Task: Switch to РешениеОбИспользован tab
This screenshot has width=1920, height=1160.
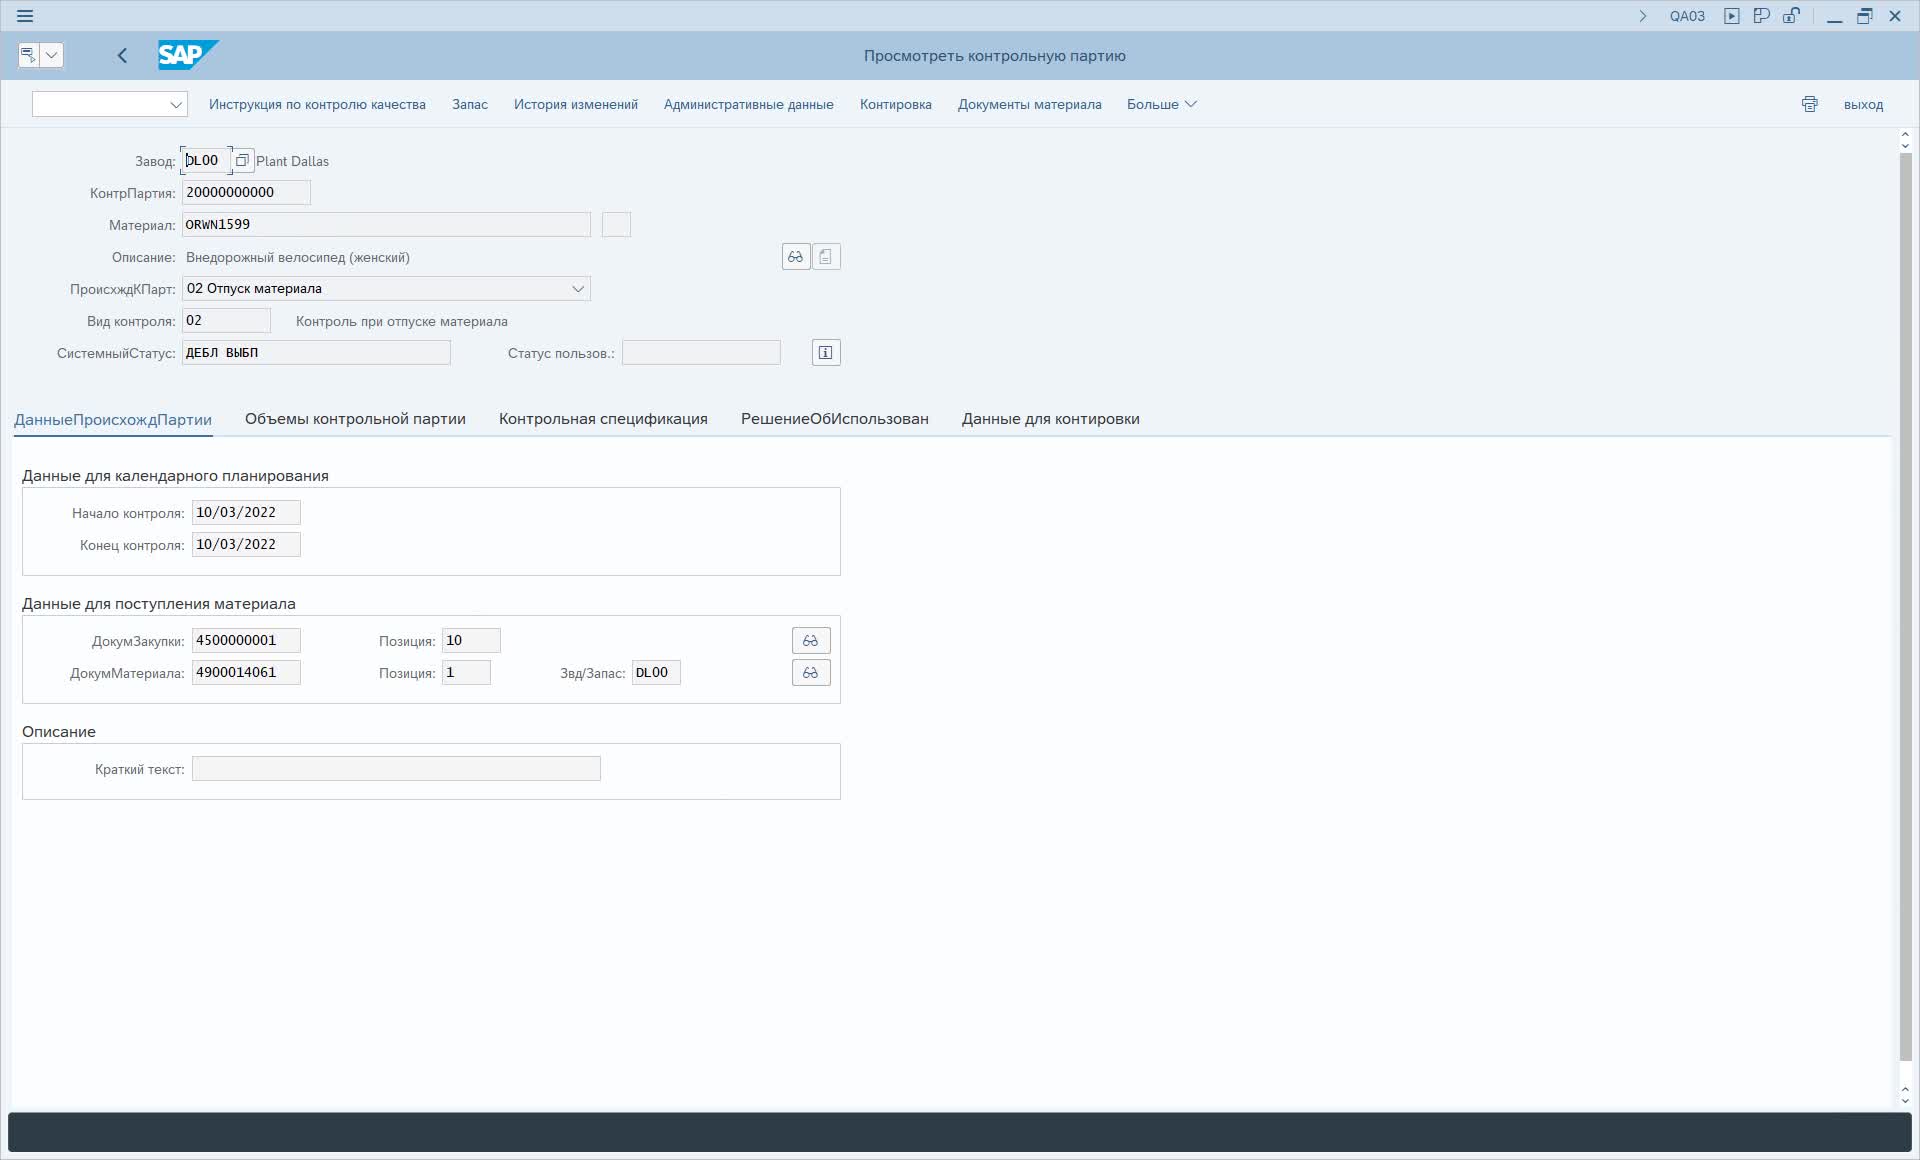Action: pos(835,419)
